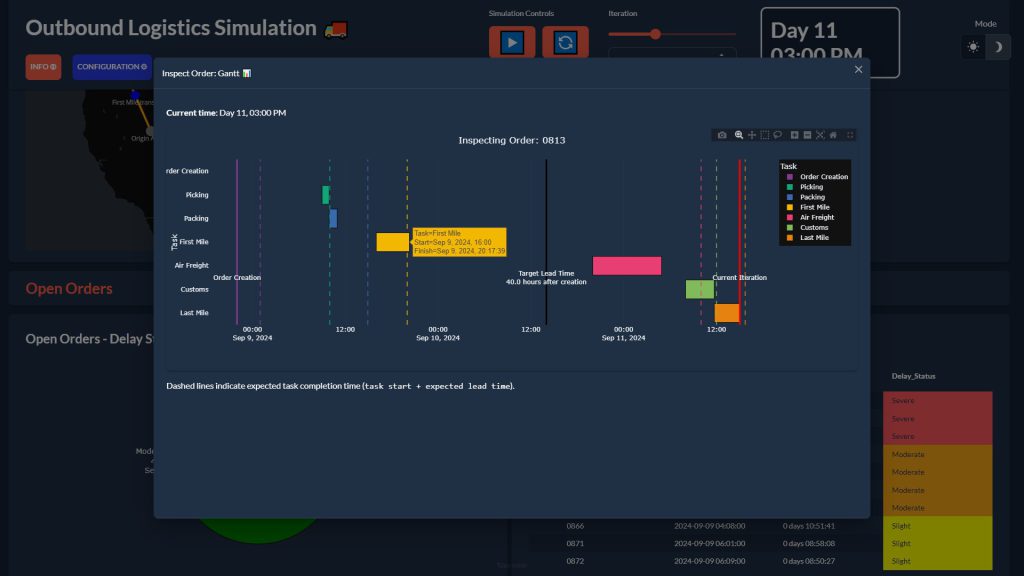
Task: Select the Pan tool in the chart modebar
Action: tap(752, 135)
